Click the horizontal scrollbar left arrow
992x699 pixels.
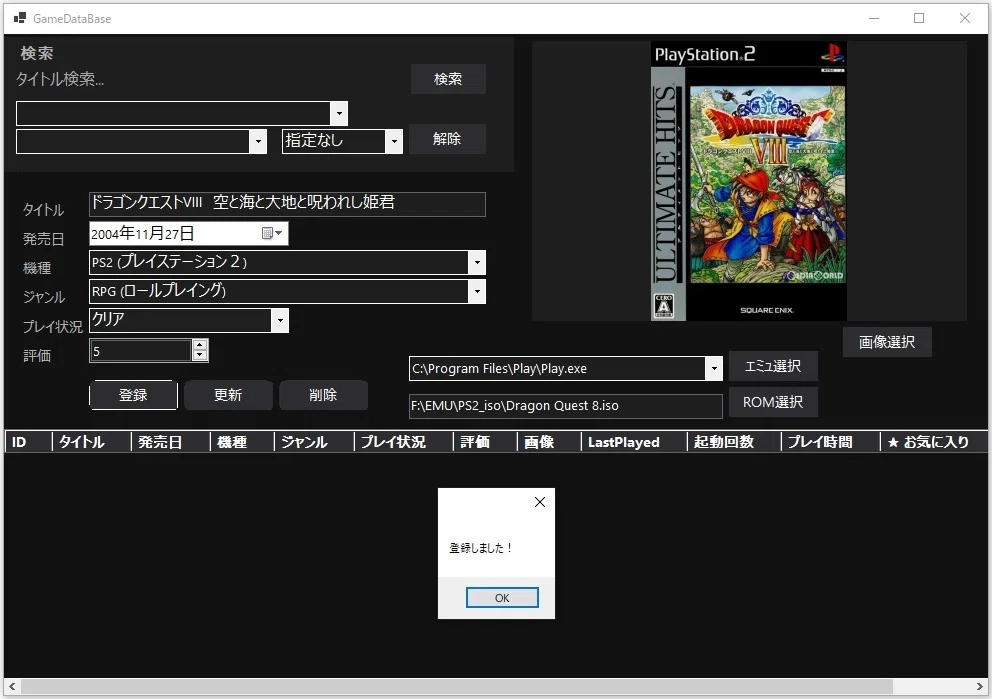point(12,686)
